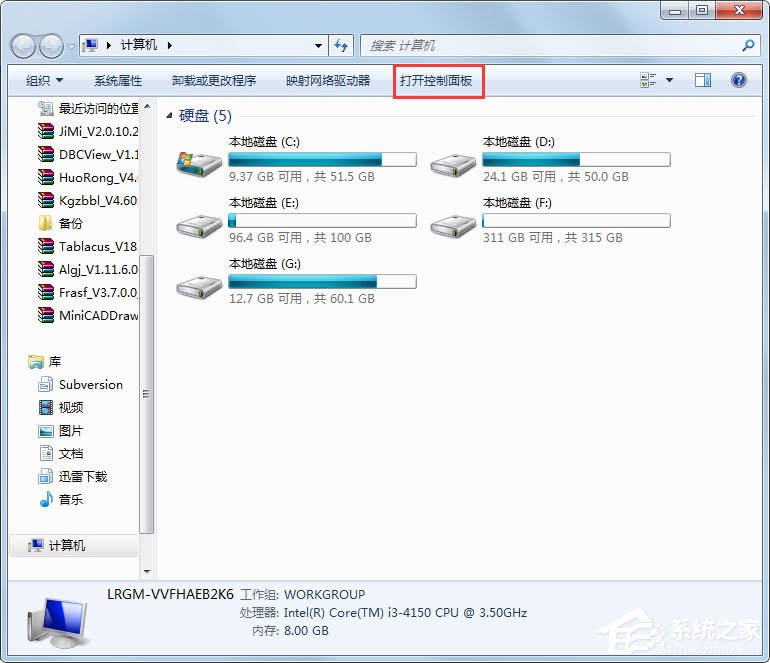Collapse the 硬盘 (5) group

pos(169,117)
